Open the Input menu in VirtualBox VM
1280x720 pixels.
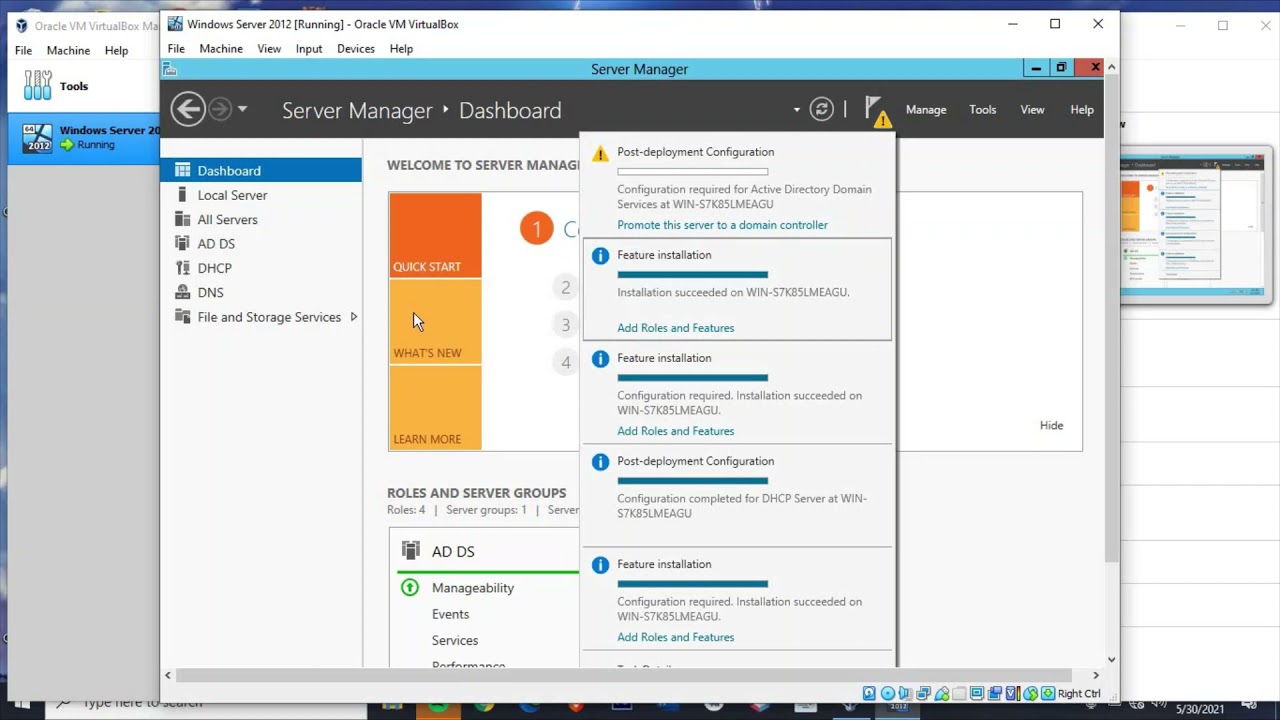tap(309, 48)
